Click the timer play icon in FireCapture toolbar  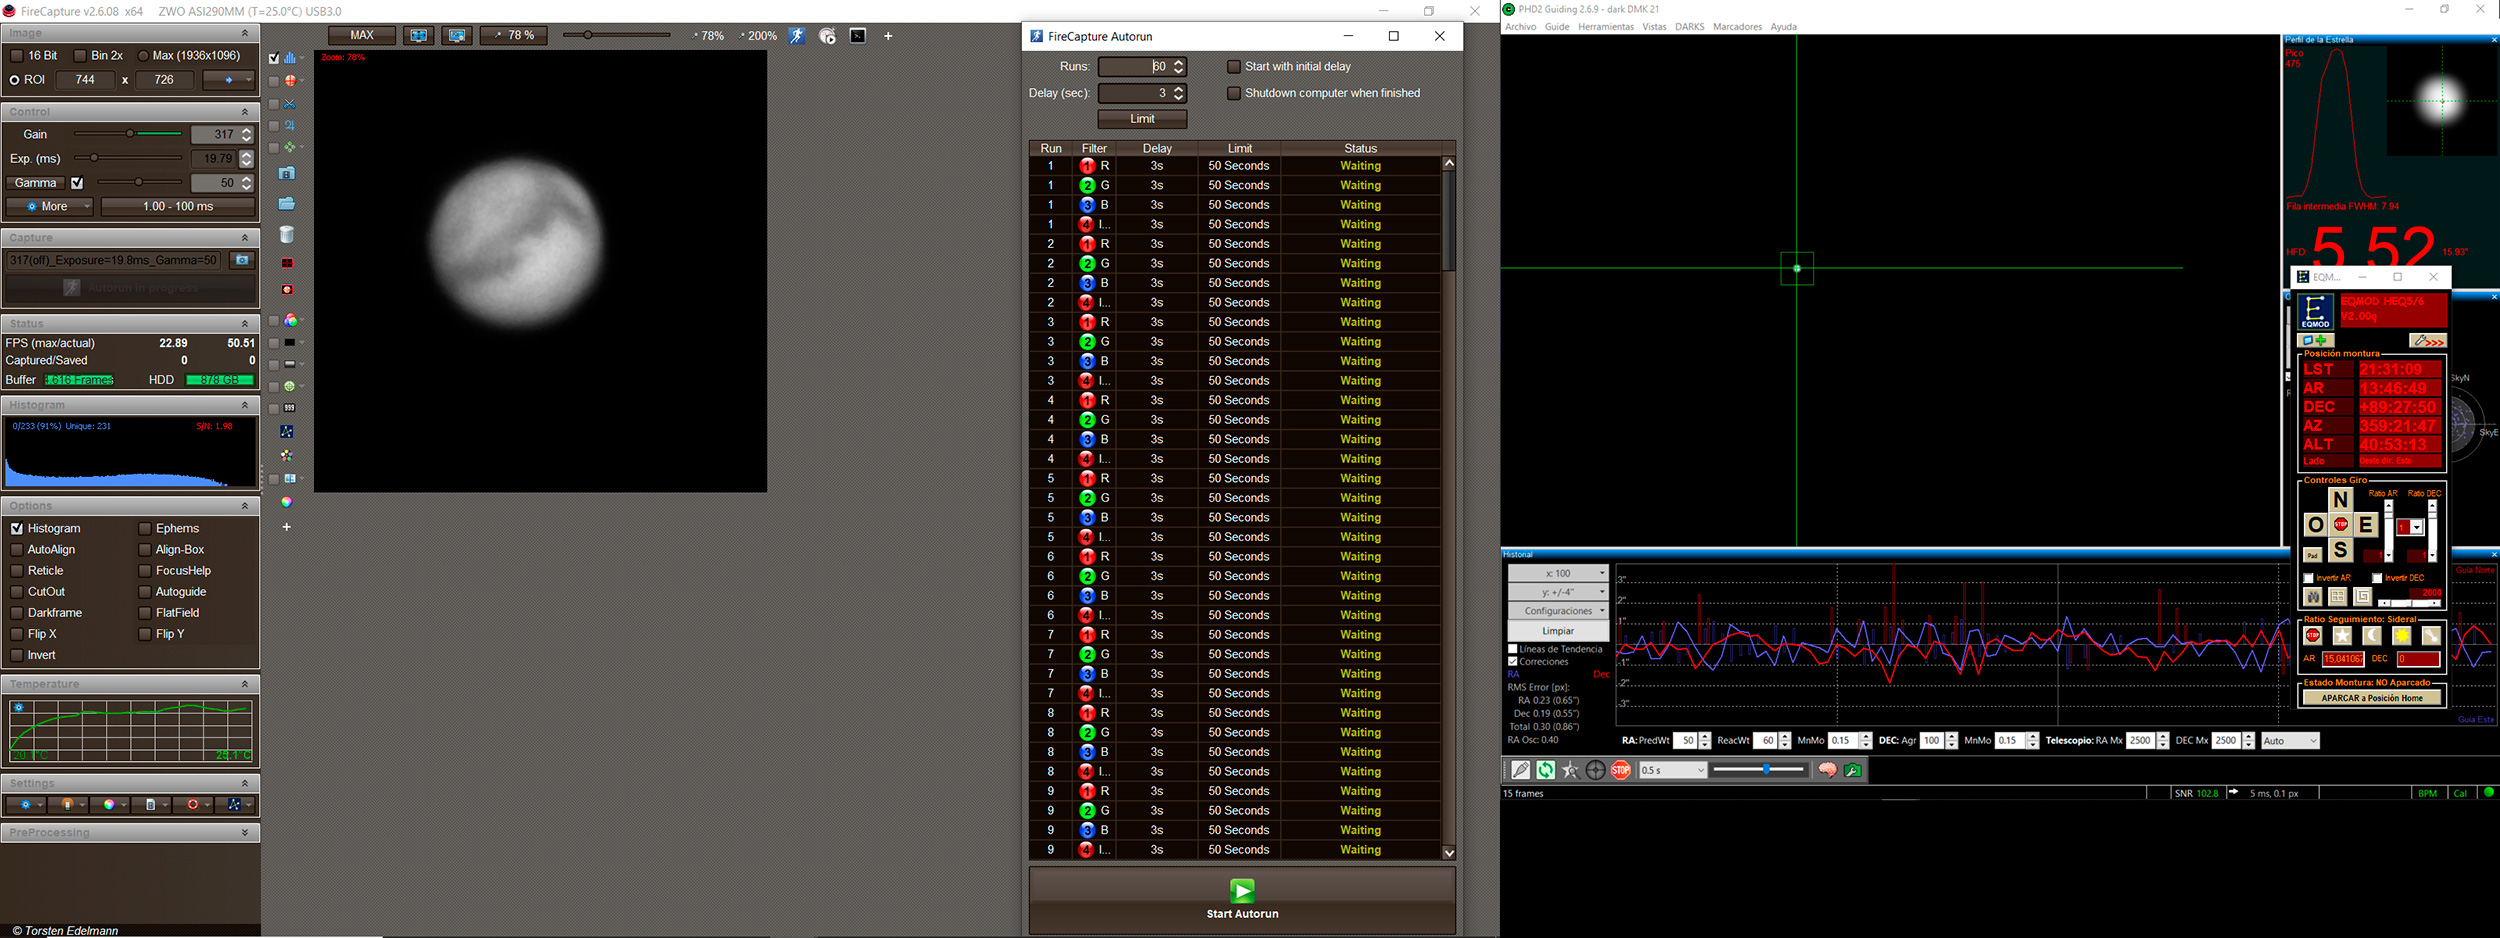click(x=827, y=36)
